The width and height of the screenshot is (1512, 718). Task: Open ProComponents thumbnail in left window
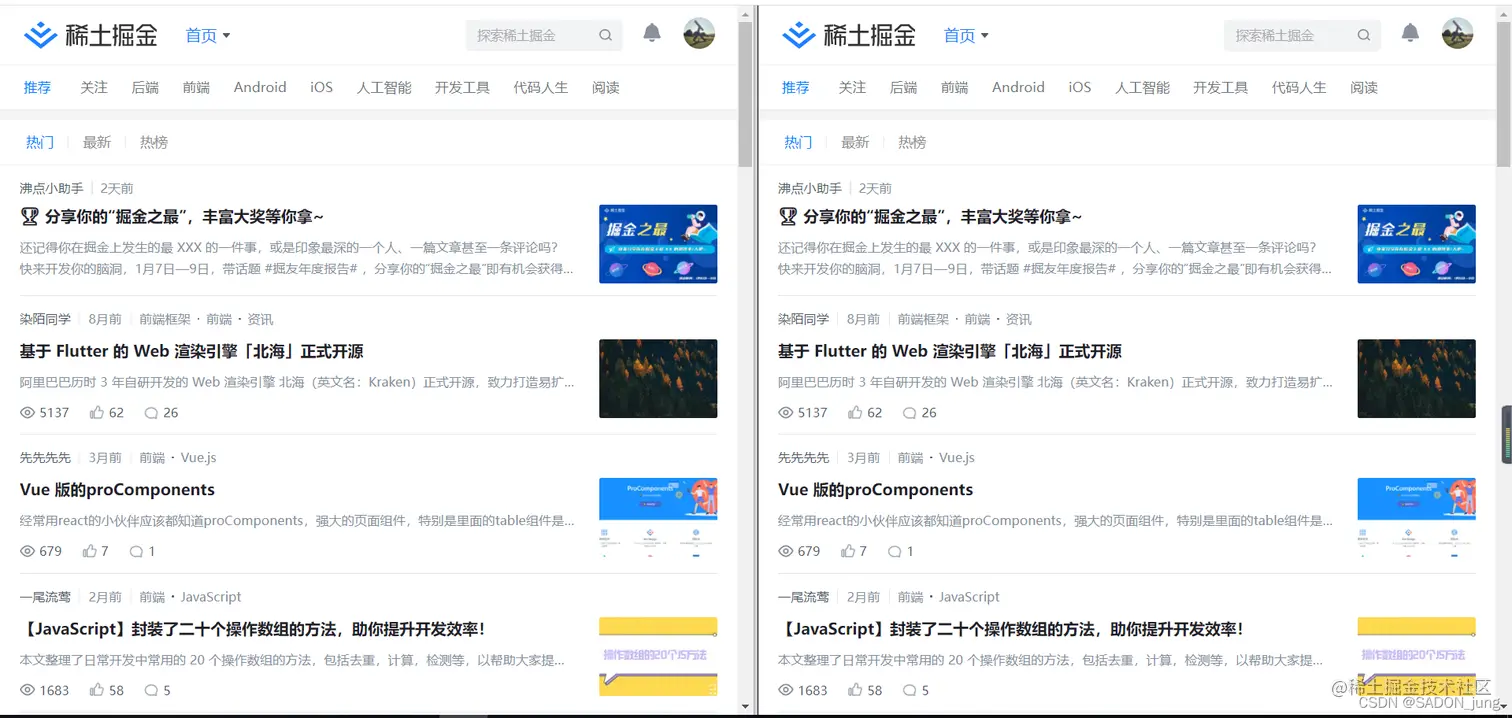(x=658, y=517)
